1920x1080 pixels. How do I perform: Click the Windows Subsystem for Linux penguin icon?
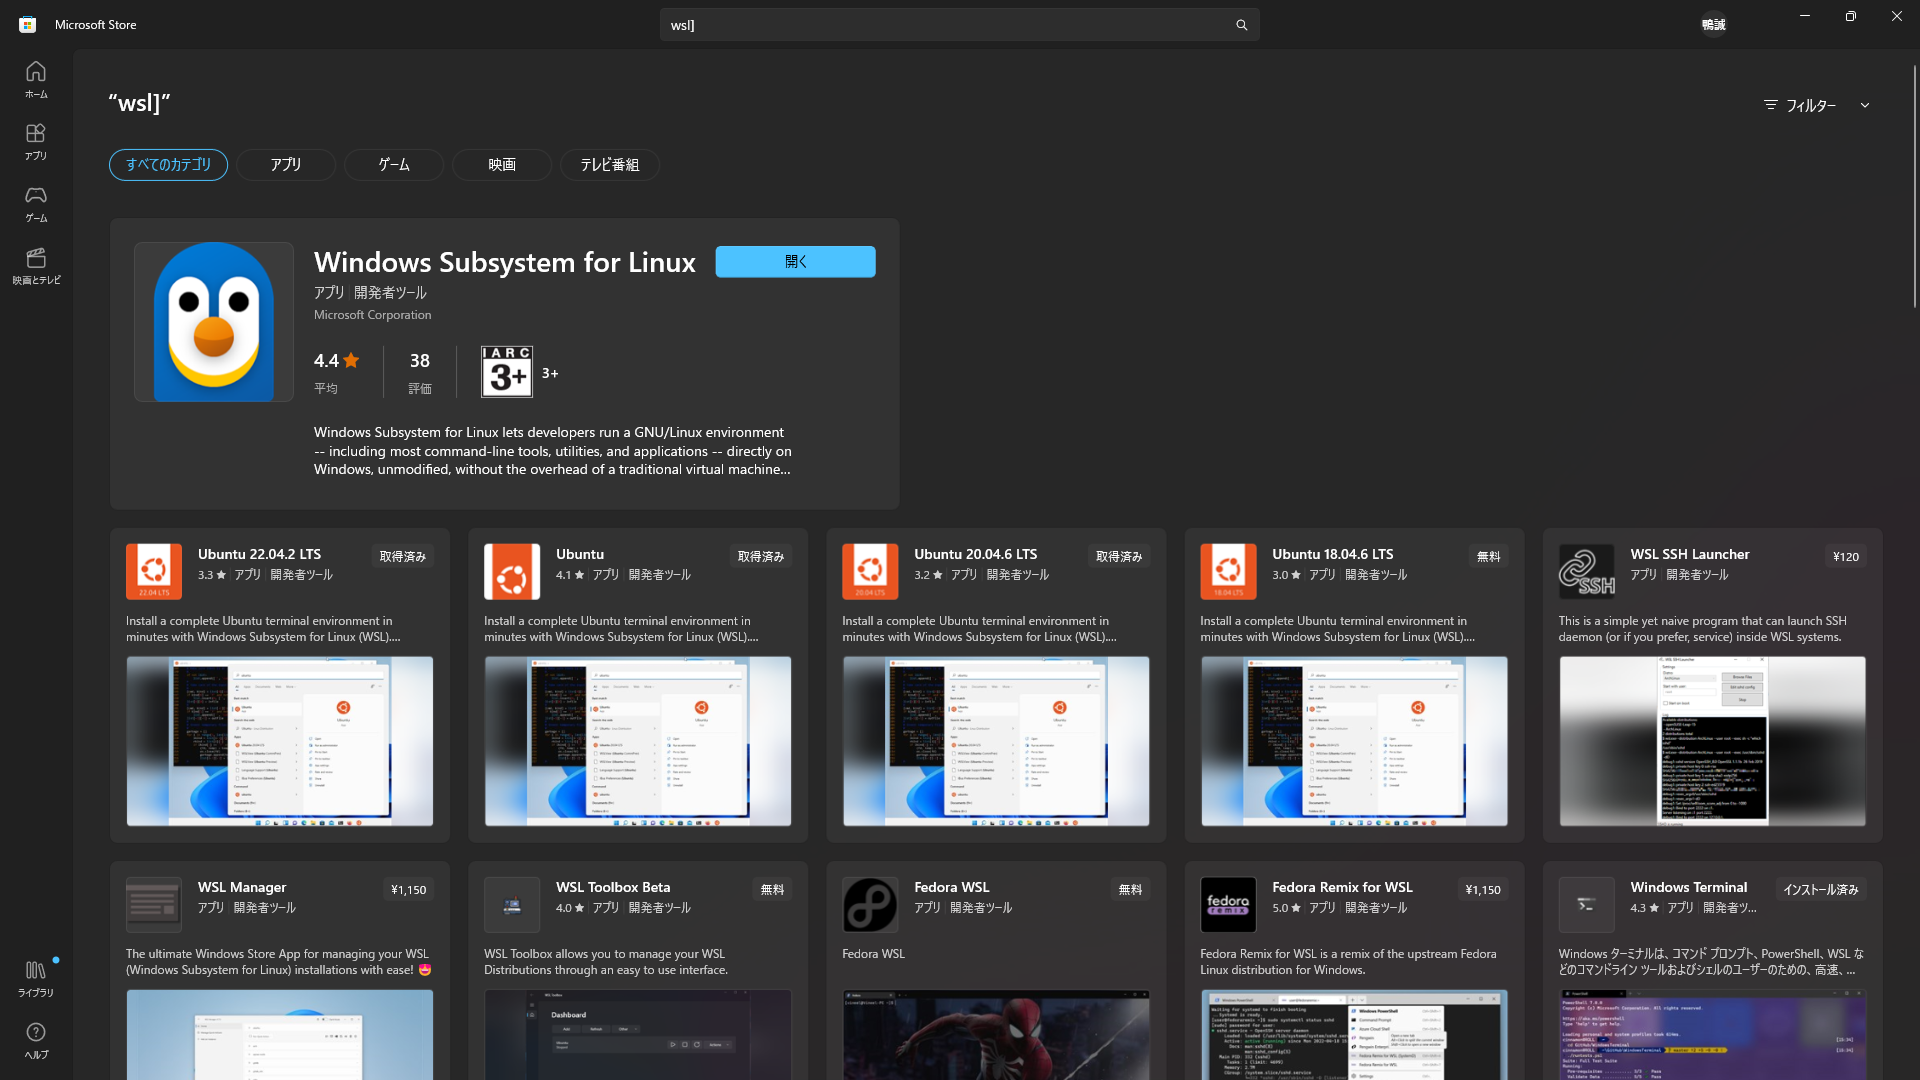pyautogui.click(x=214, y=322)
